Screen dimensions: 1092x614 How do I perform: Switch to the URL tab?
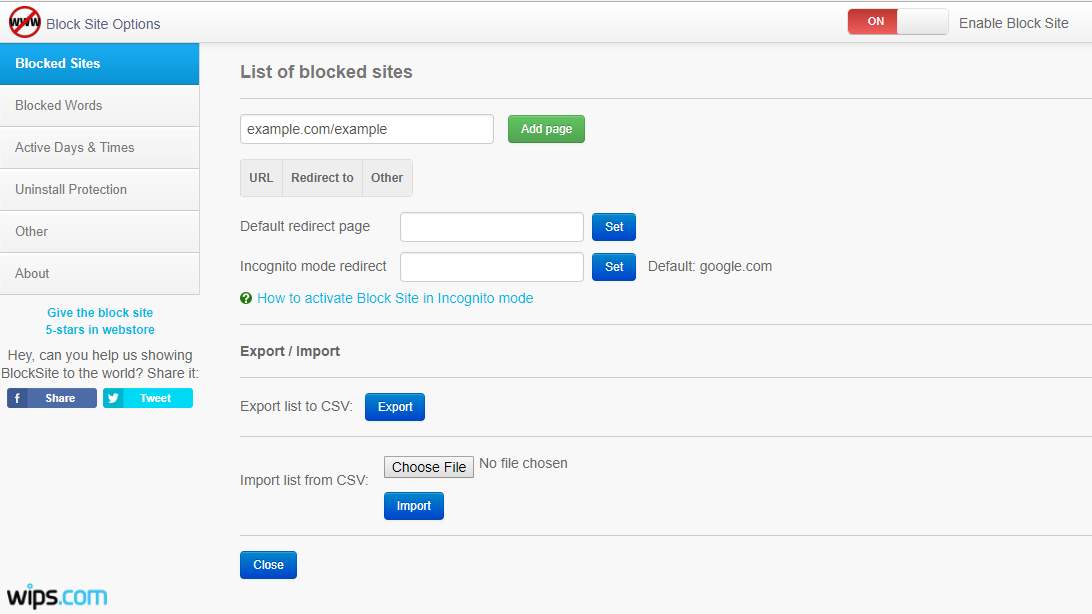(x=260, y=177)
